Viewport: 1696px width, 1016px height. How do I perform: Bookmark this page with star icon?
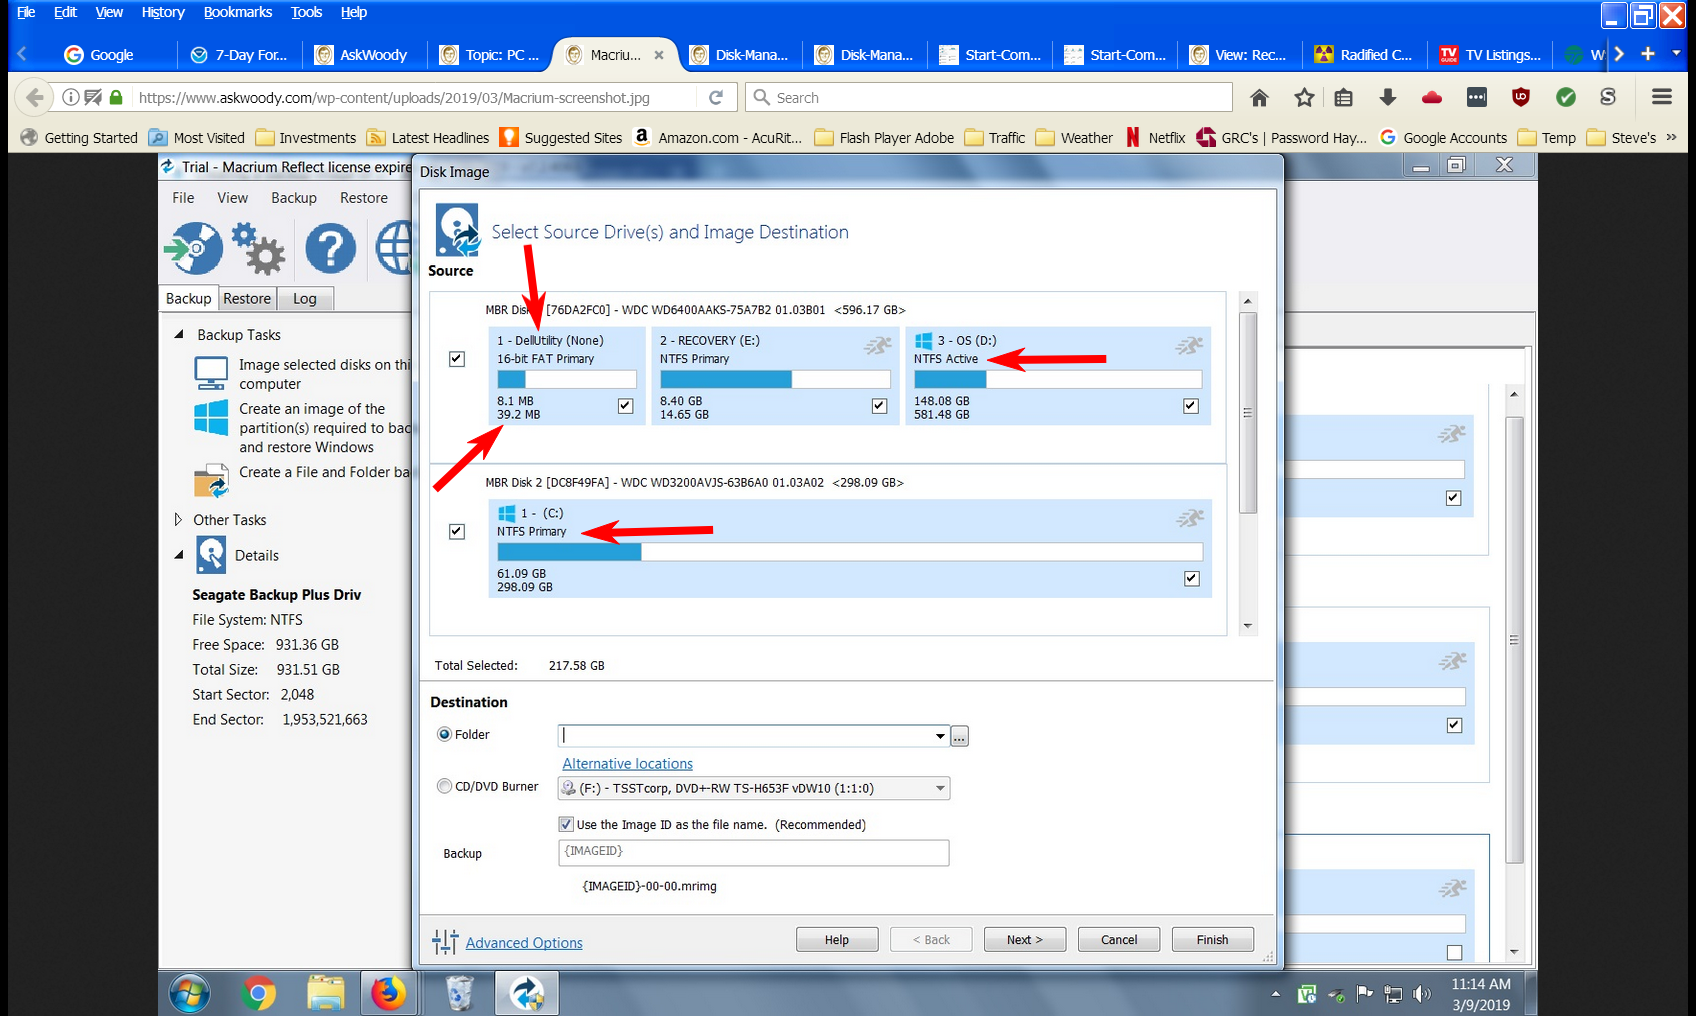[x=1304, y=97]
